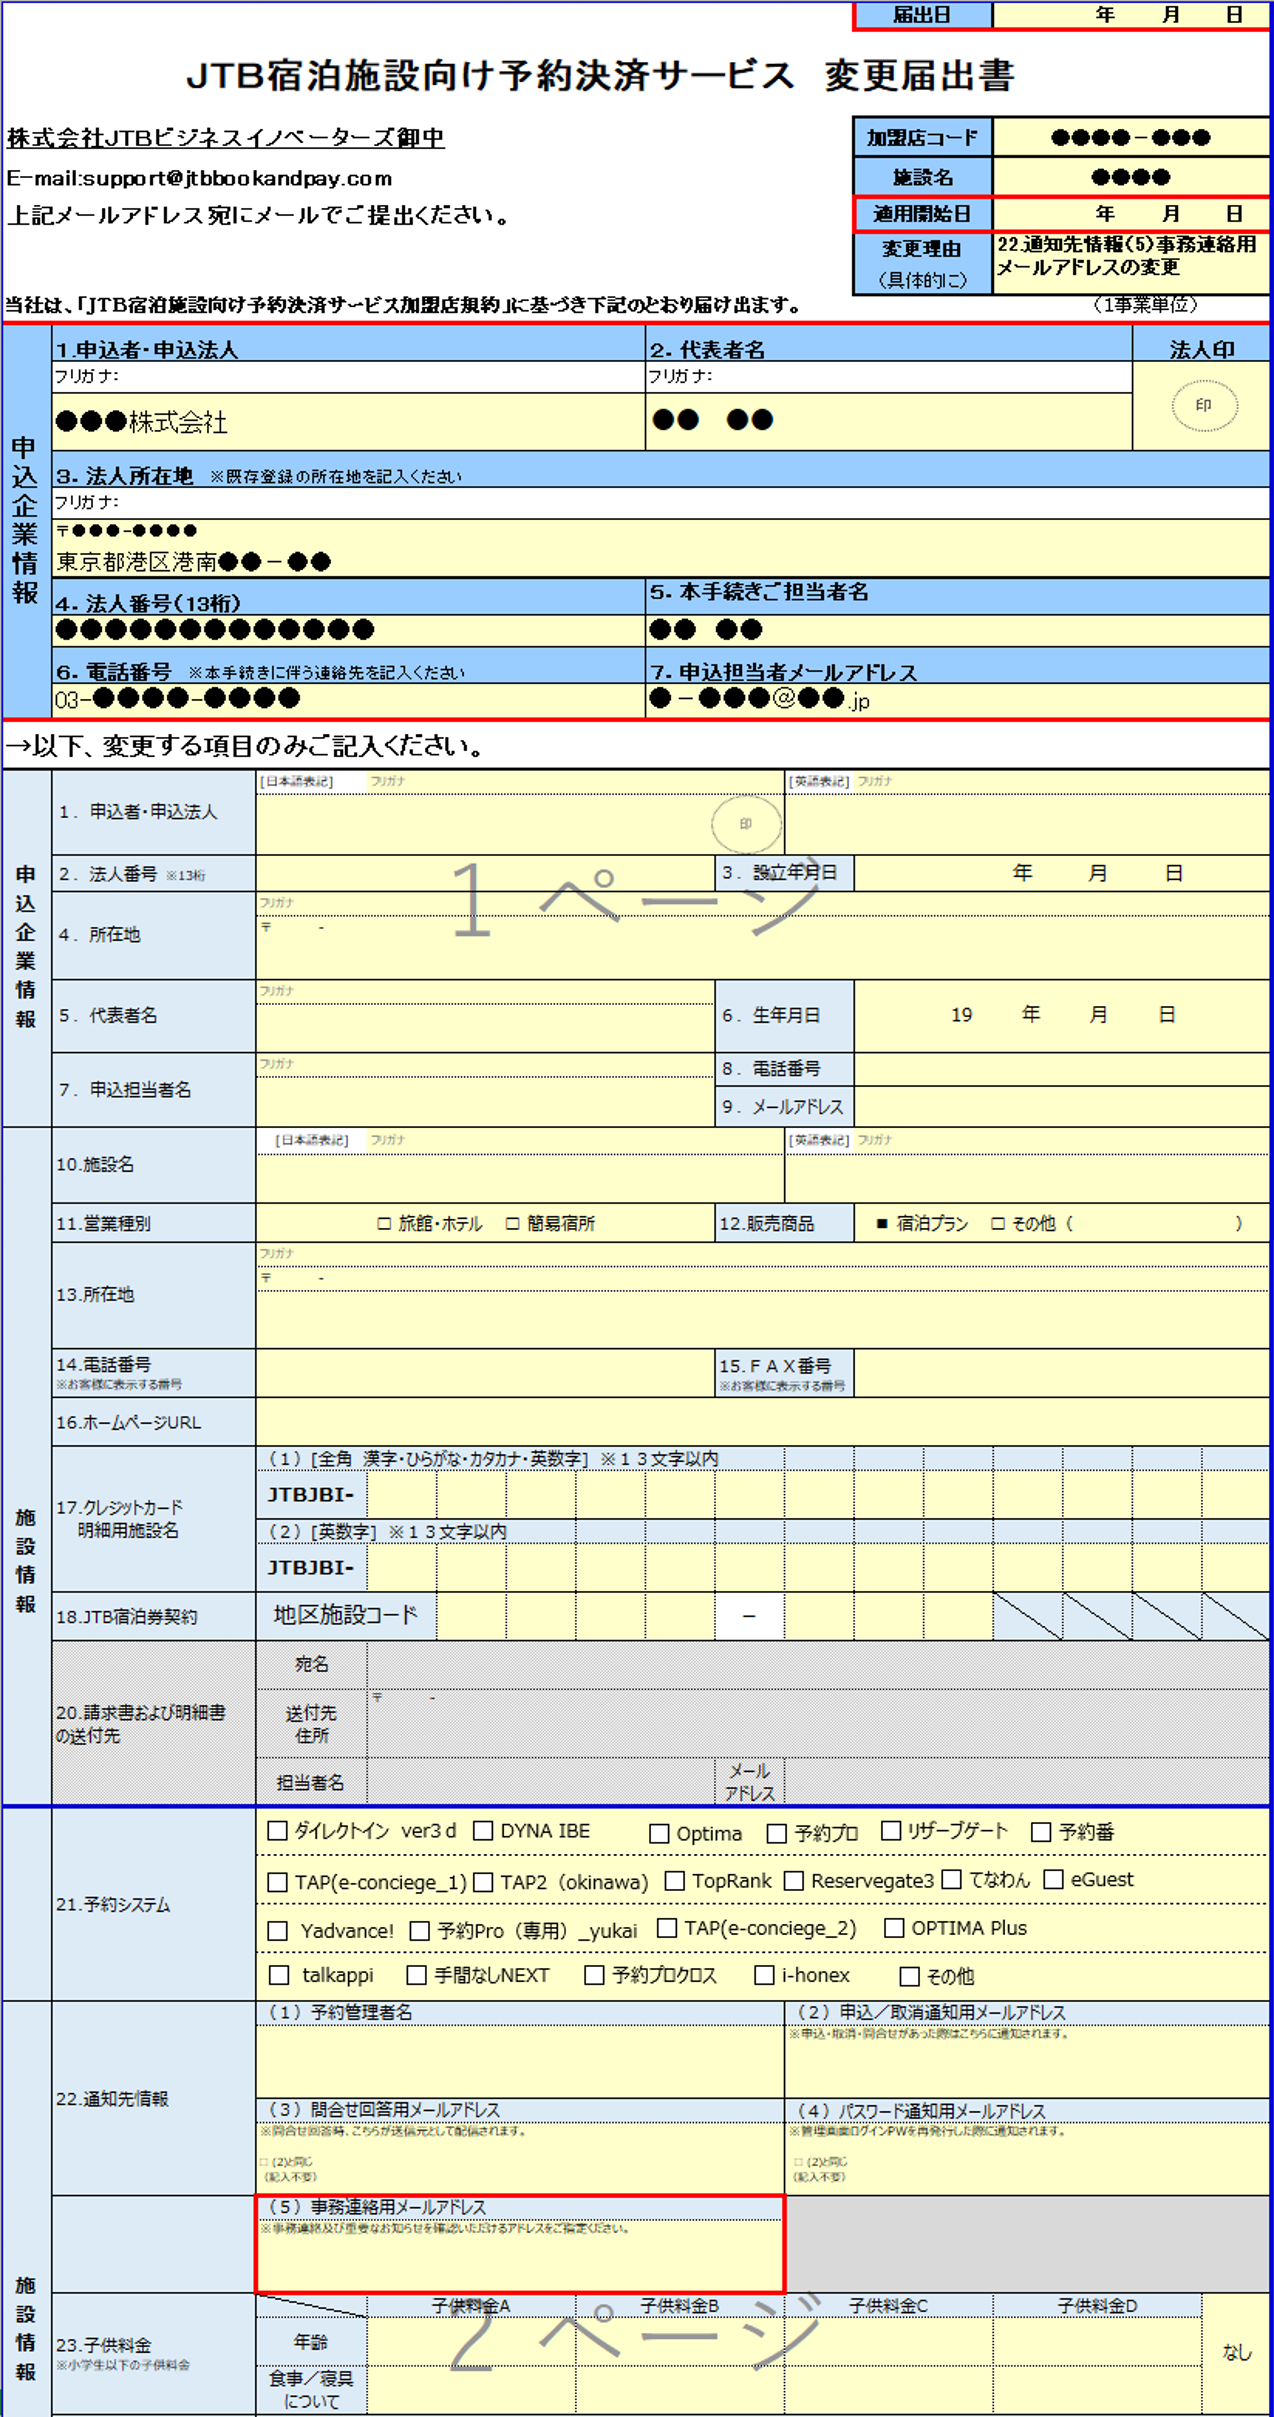1274x2417 pixels.
Task: Click the support@jtbbookandpay.com email address
Action: point(237,179)
